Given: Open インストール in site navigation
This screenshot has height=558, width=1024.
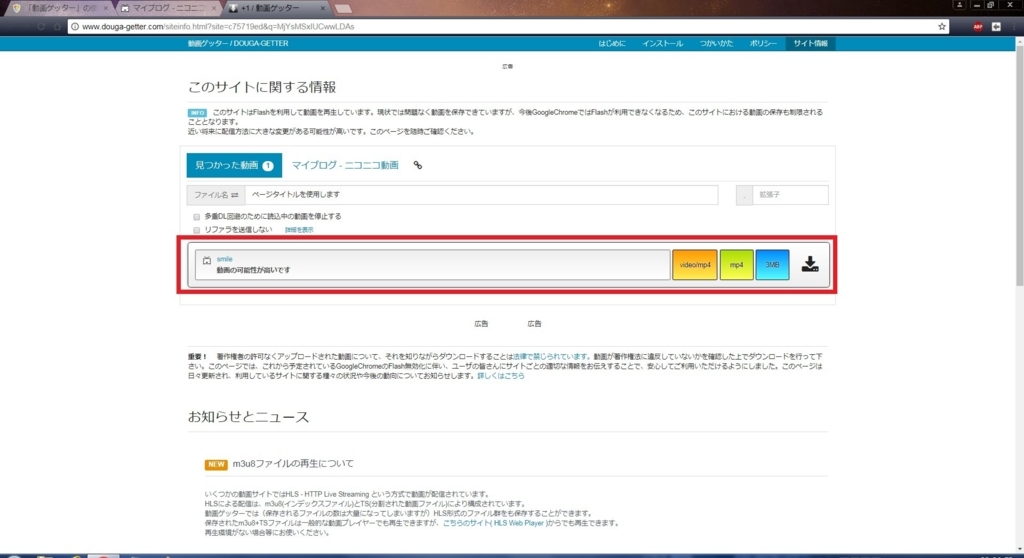Looking at the screenshot, I should point(662,43).
